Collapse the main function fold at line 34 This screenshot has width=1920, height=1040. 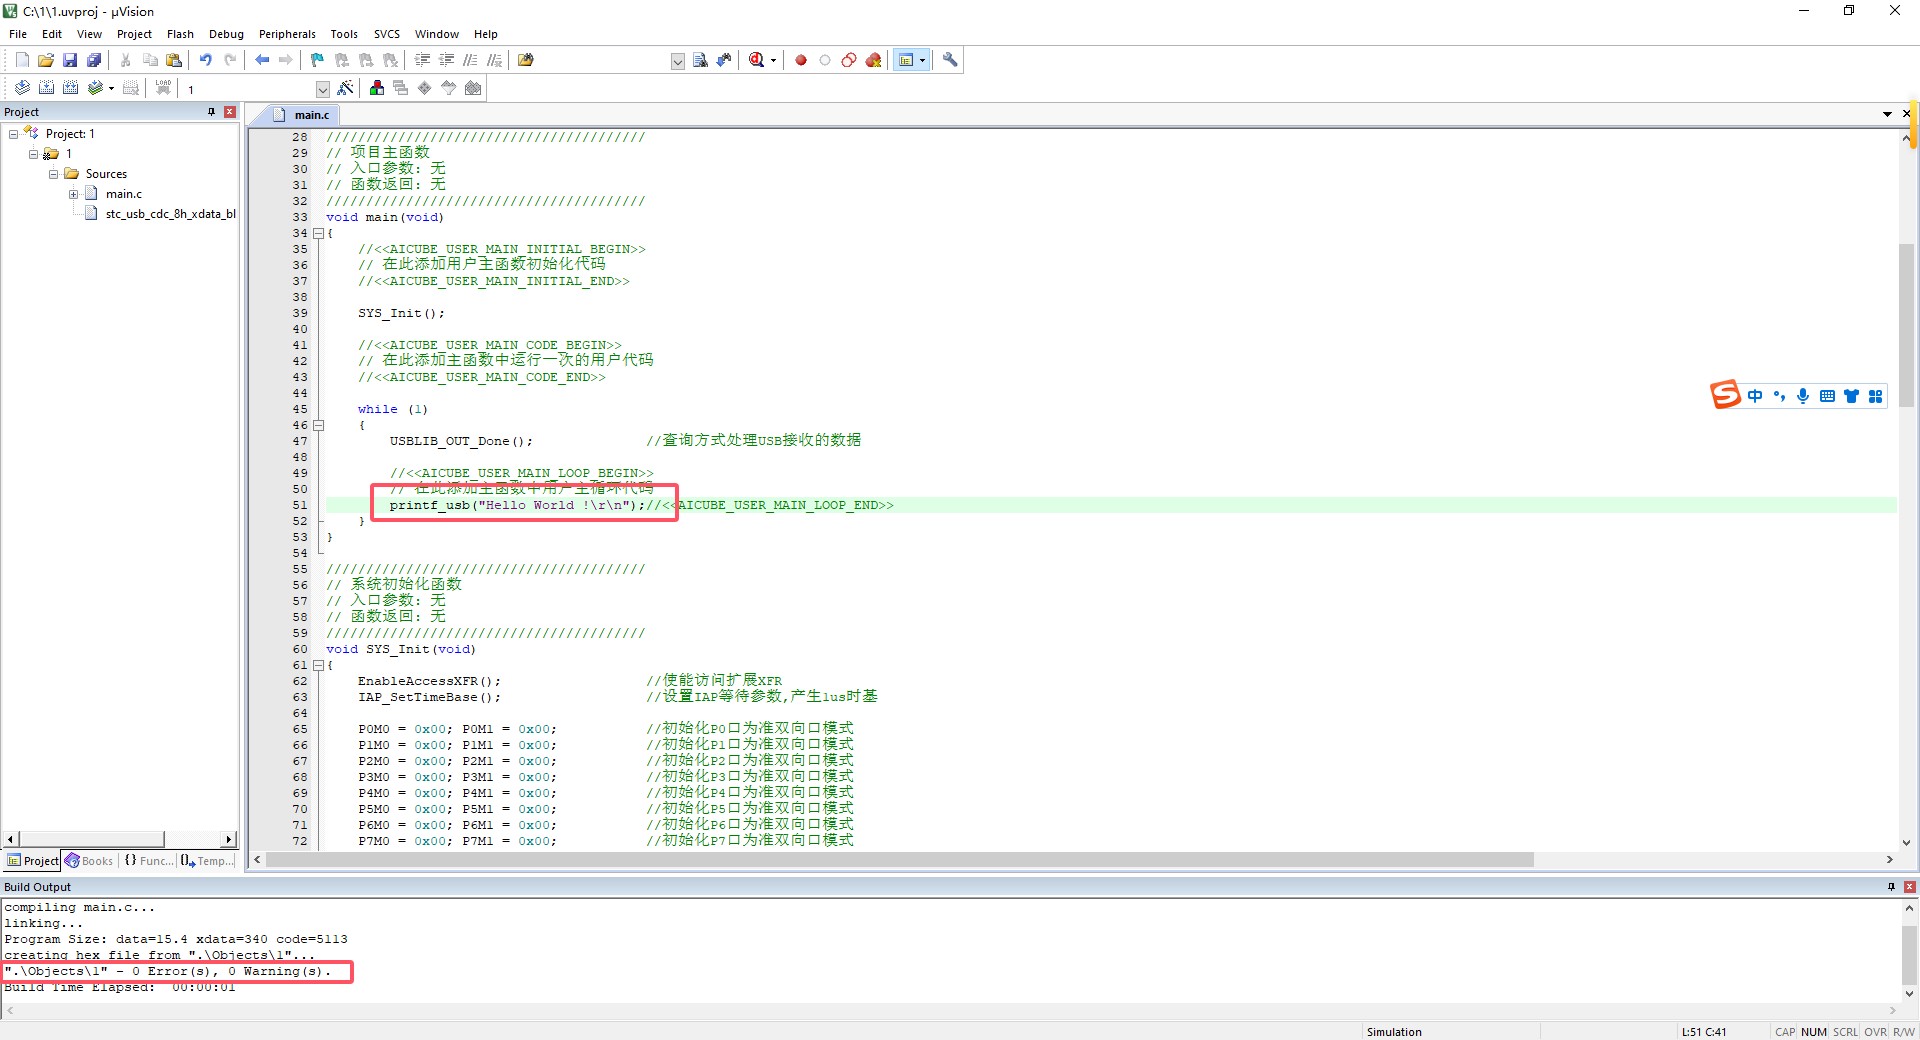pos(319,233)
